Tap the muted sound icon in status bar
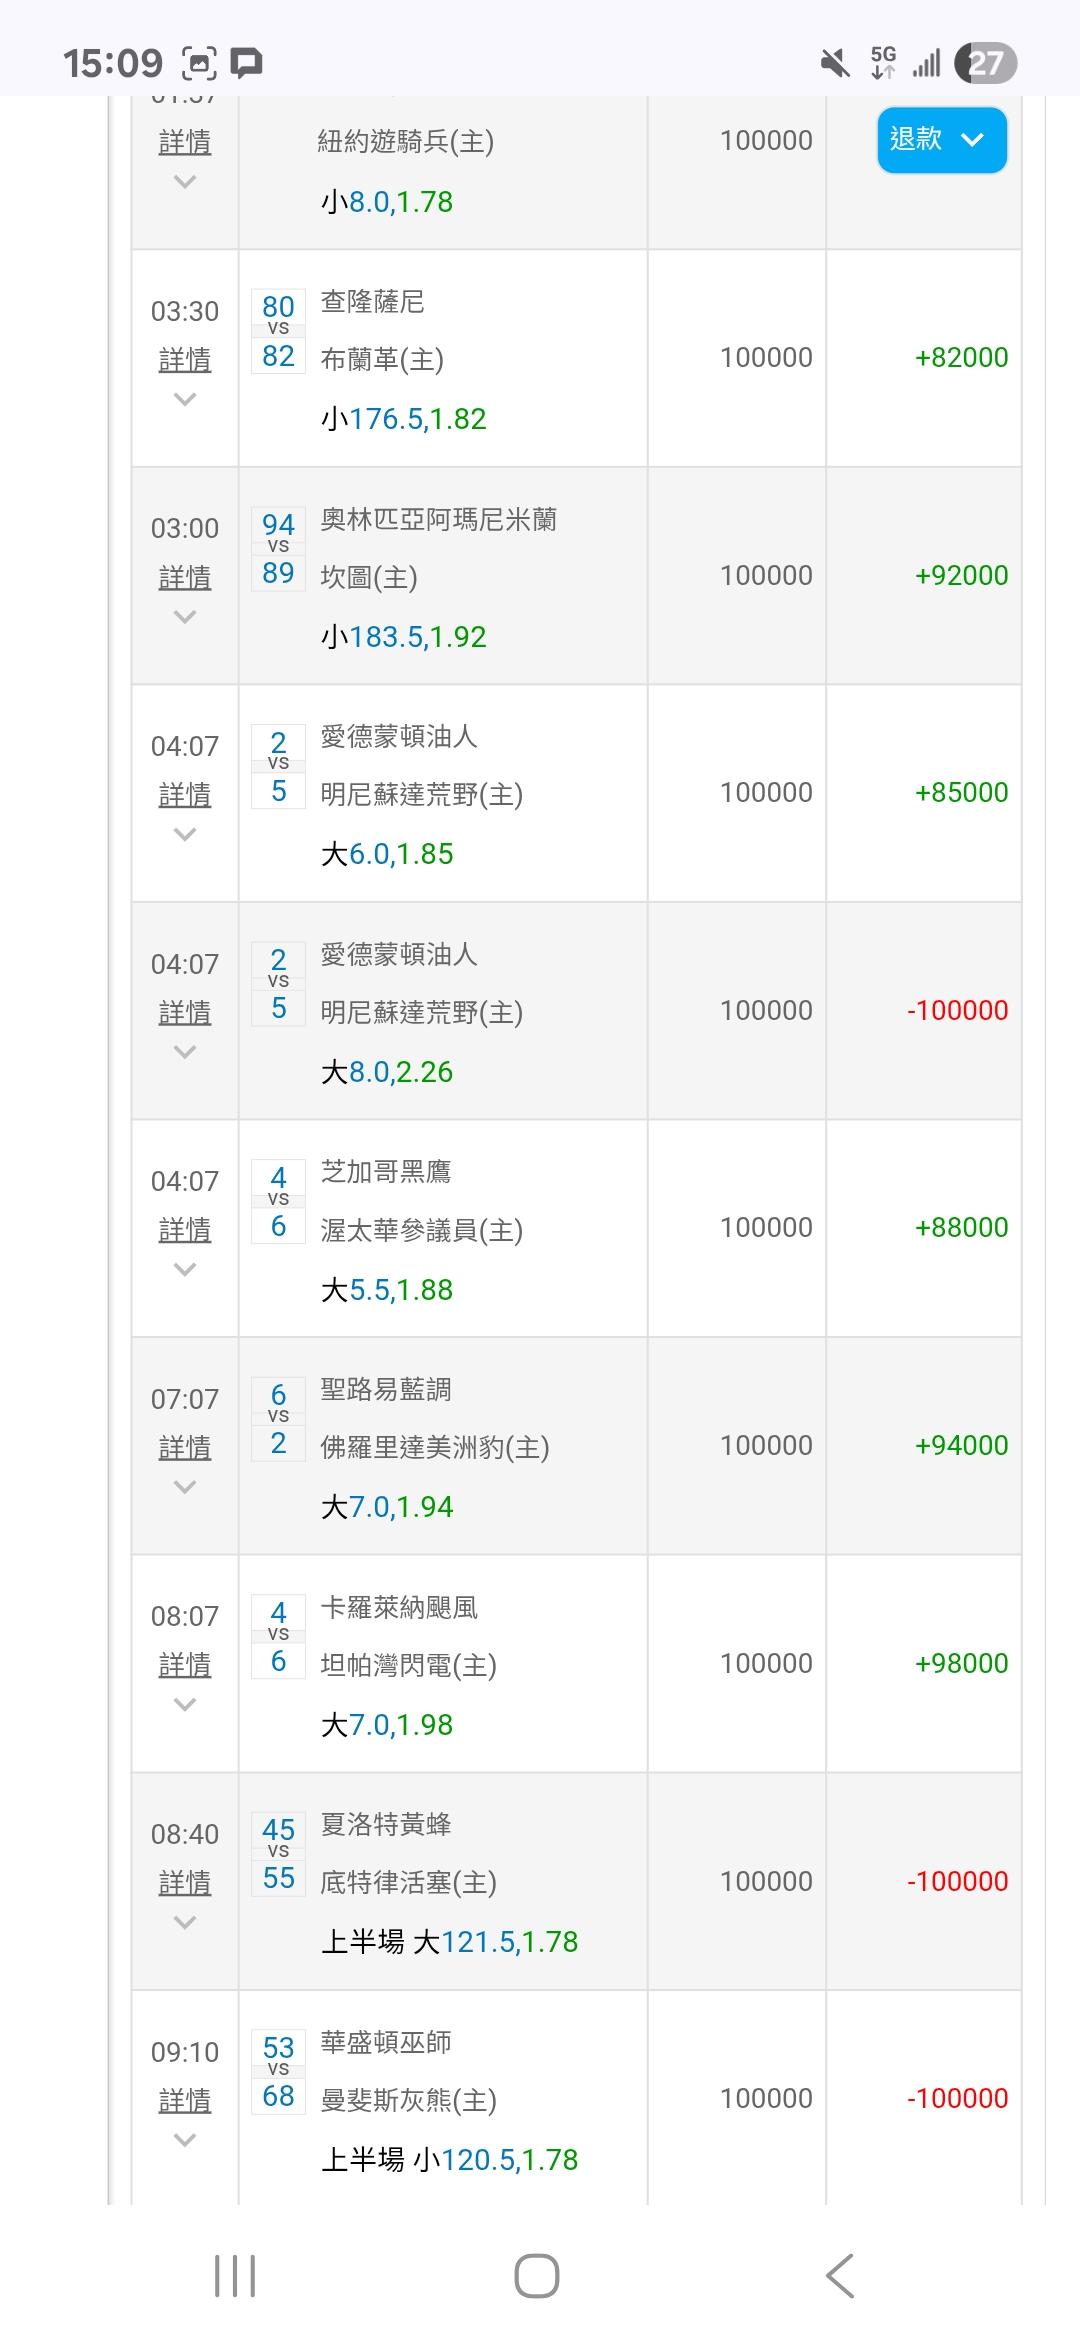Screen dimensions: 1080x2340 pyautogui.click(x=835, y=63)
